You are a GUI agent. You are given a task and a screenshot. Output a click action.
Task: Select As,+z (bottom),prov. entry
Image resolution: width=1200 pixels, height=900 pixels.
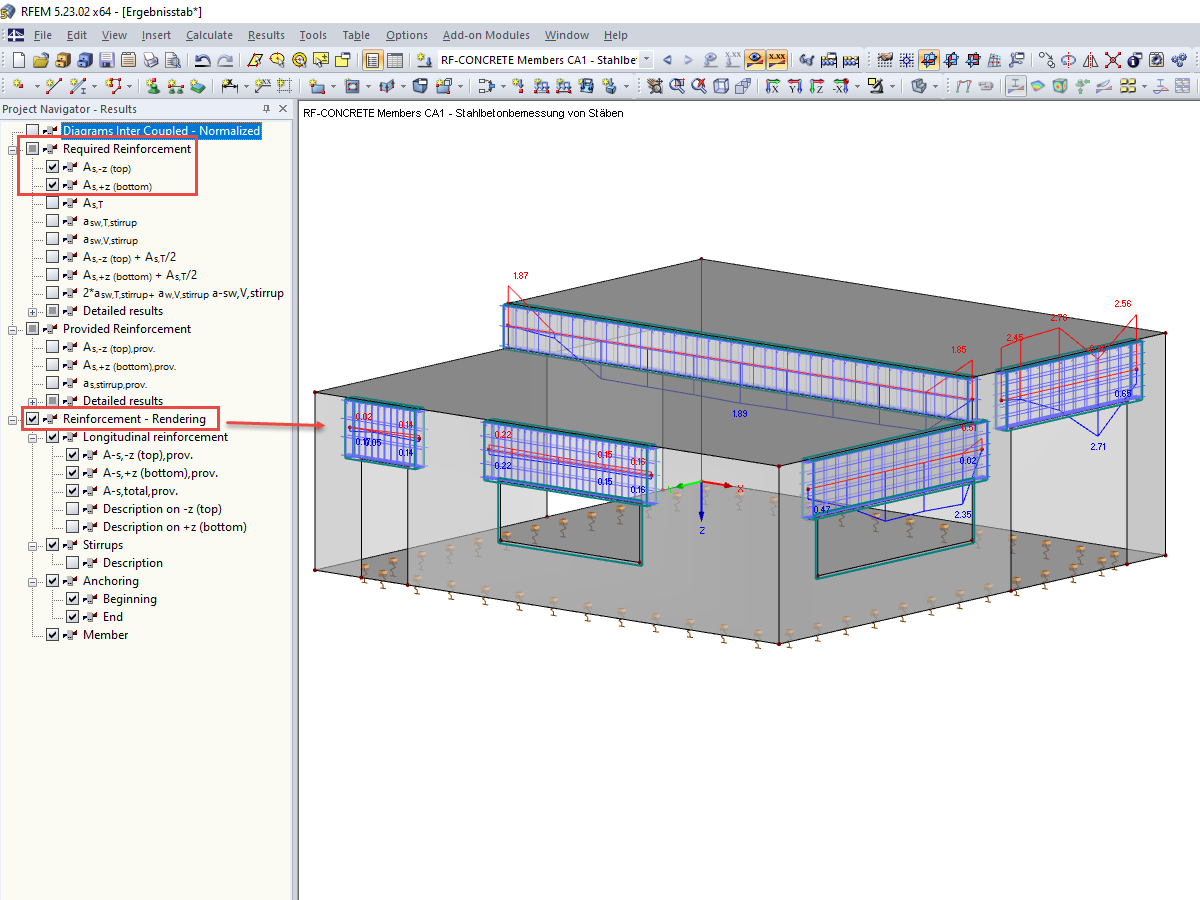[x=130, y=365]
